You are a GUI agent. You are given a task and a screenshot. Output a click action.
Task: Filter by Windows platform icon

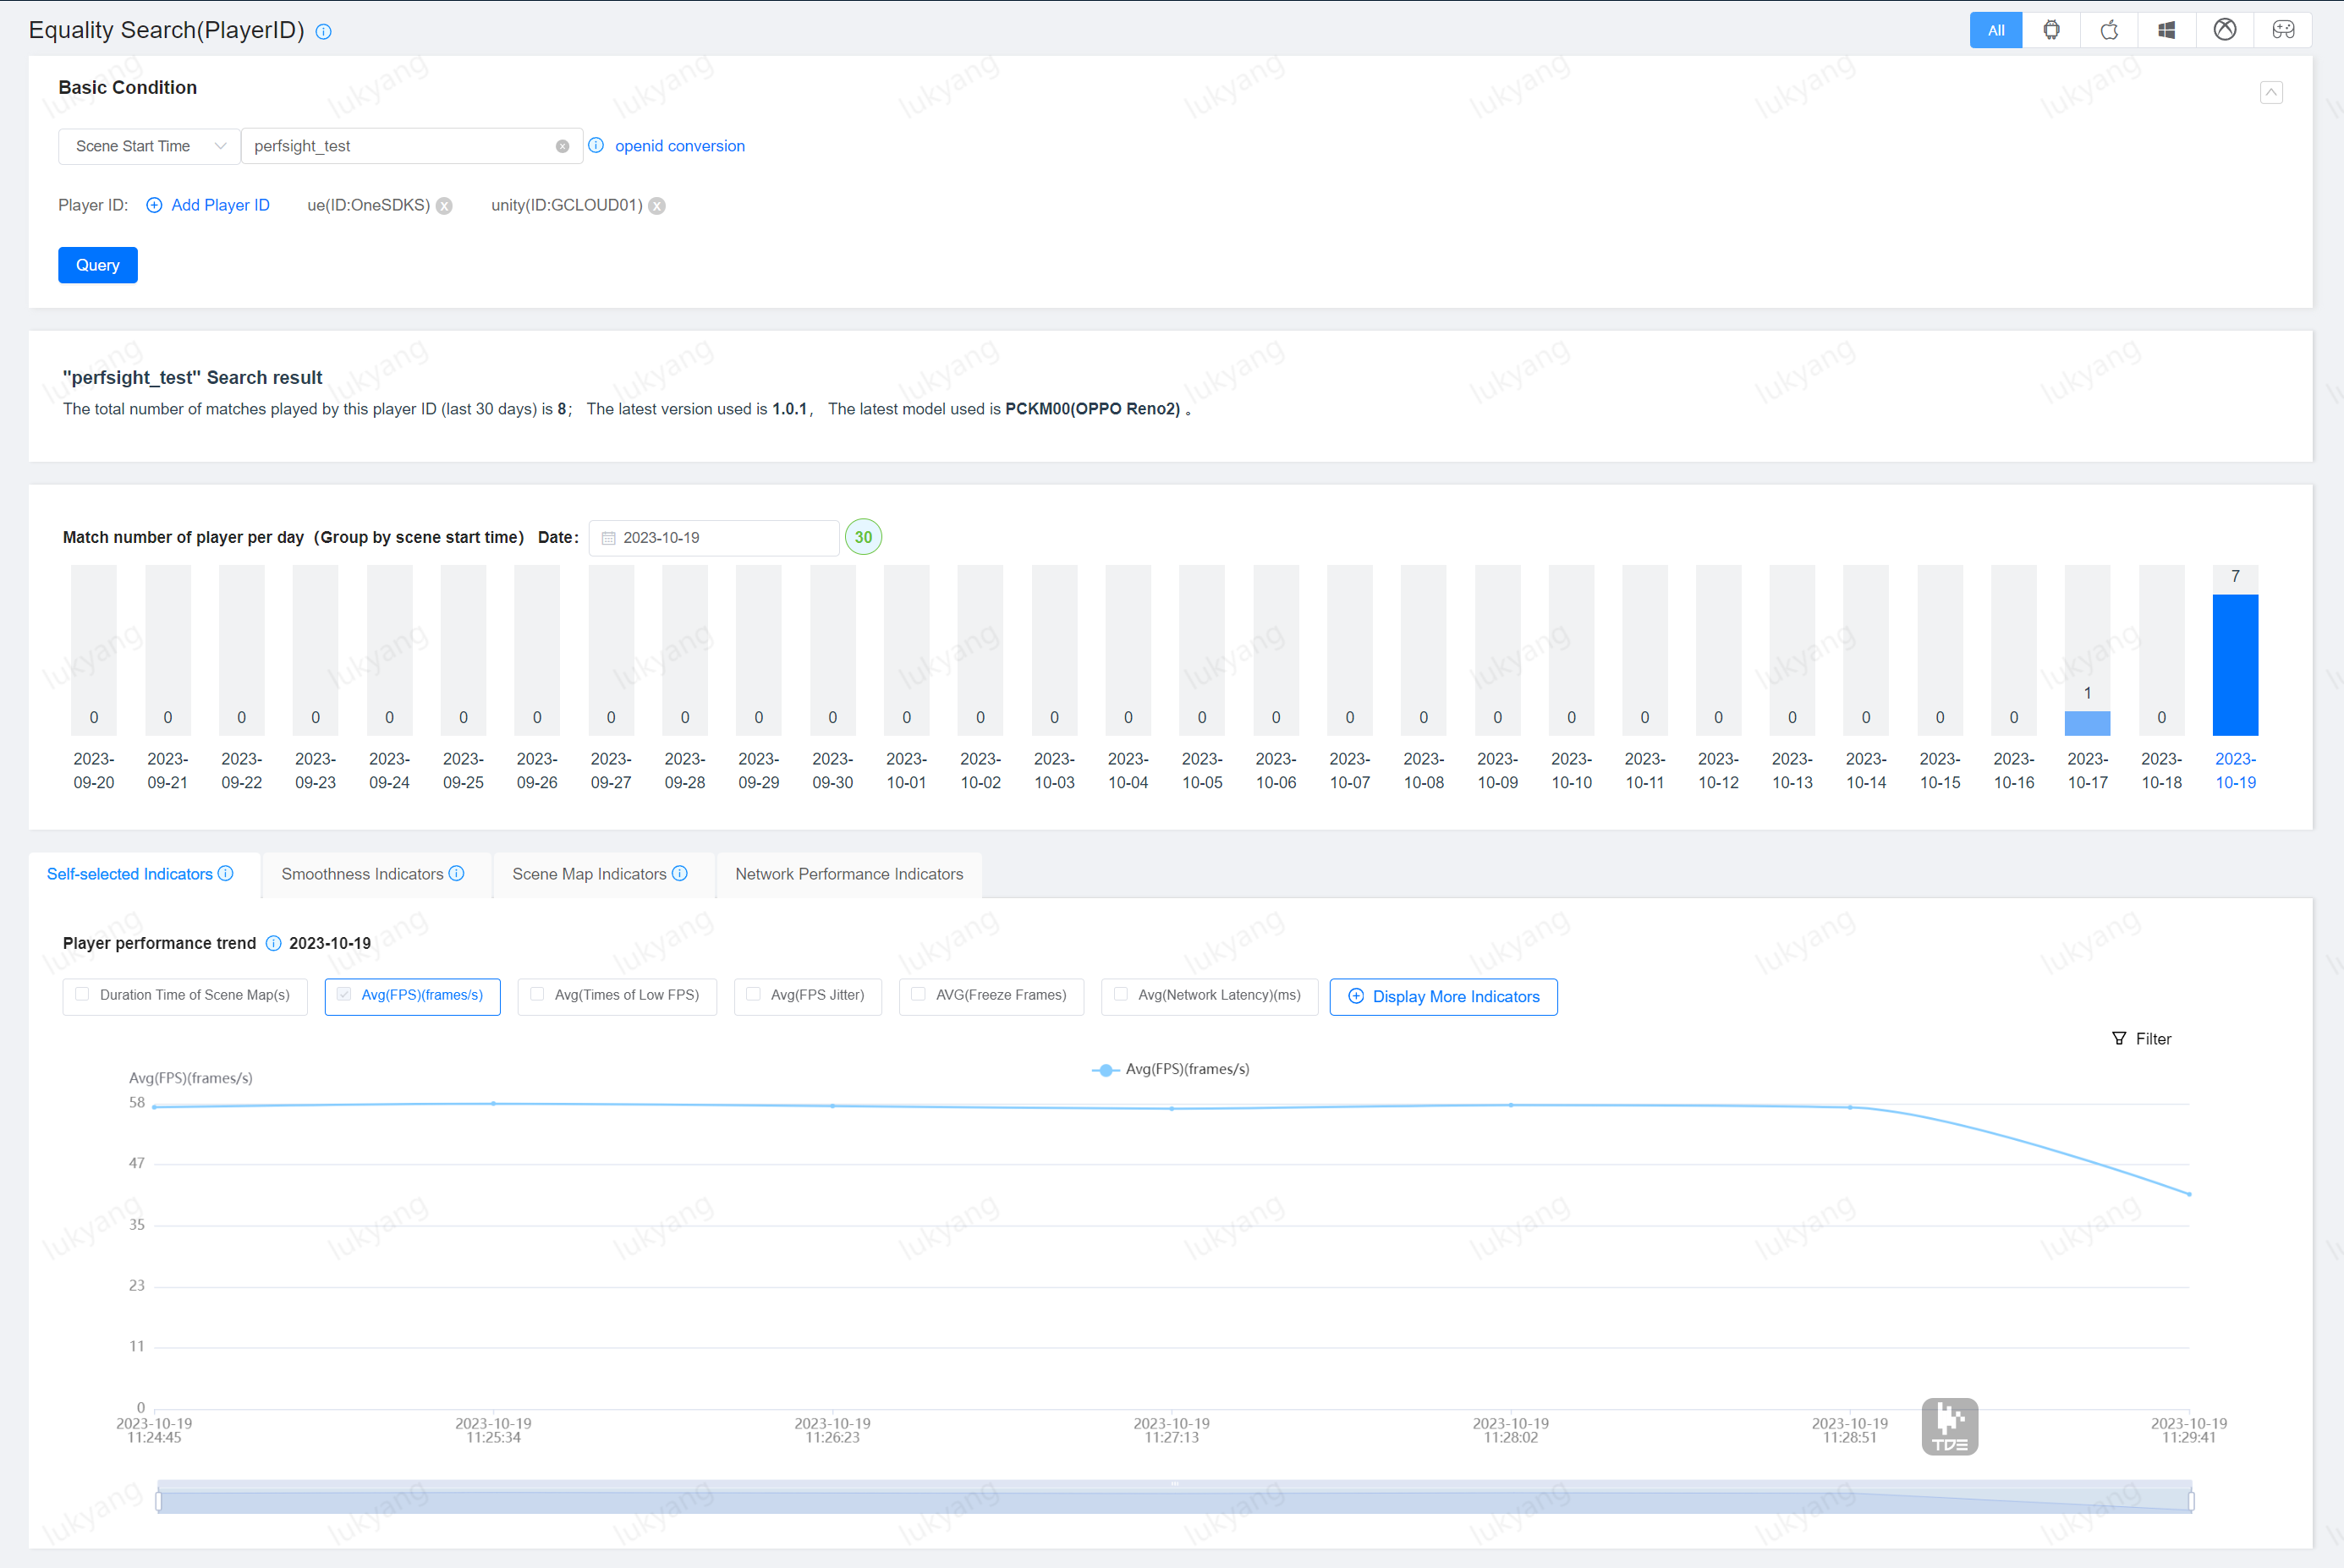point(2167,30)
